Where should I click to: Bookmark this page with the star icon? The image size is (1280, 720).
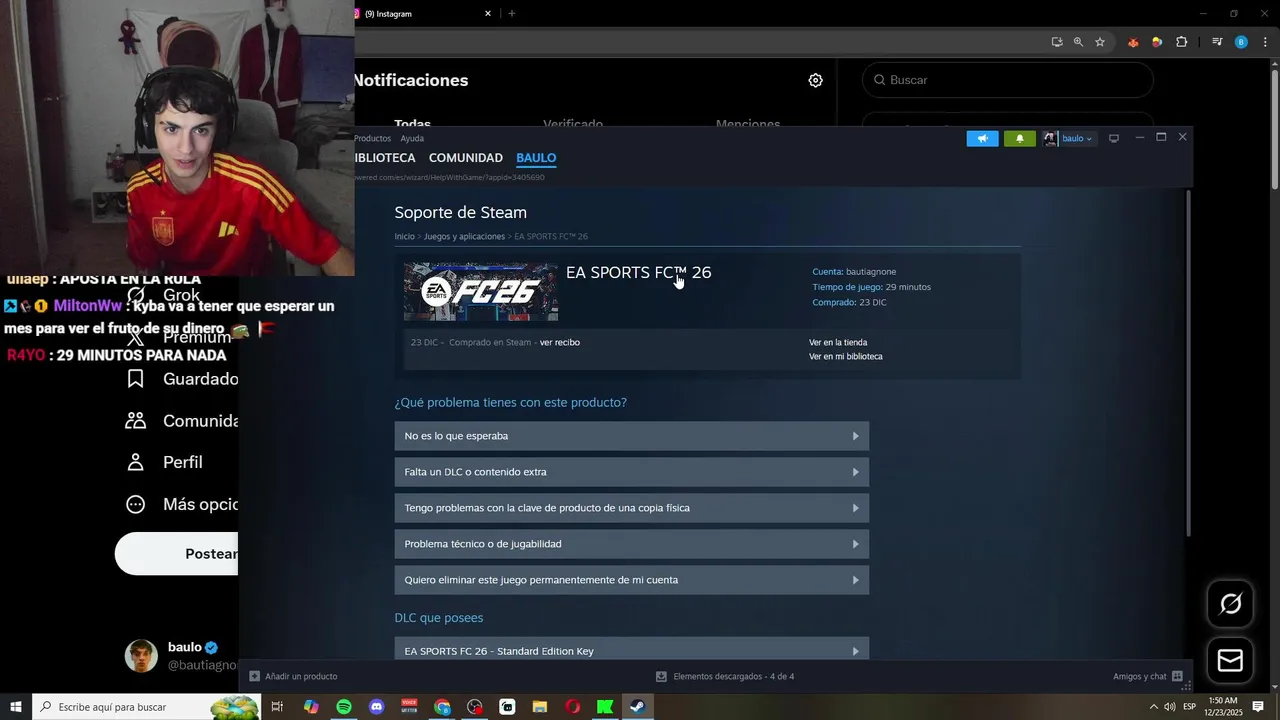(x=1100, y=42)
